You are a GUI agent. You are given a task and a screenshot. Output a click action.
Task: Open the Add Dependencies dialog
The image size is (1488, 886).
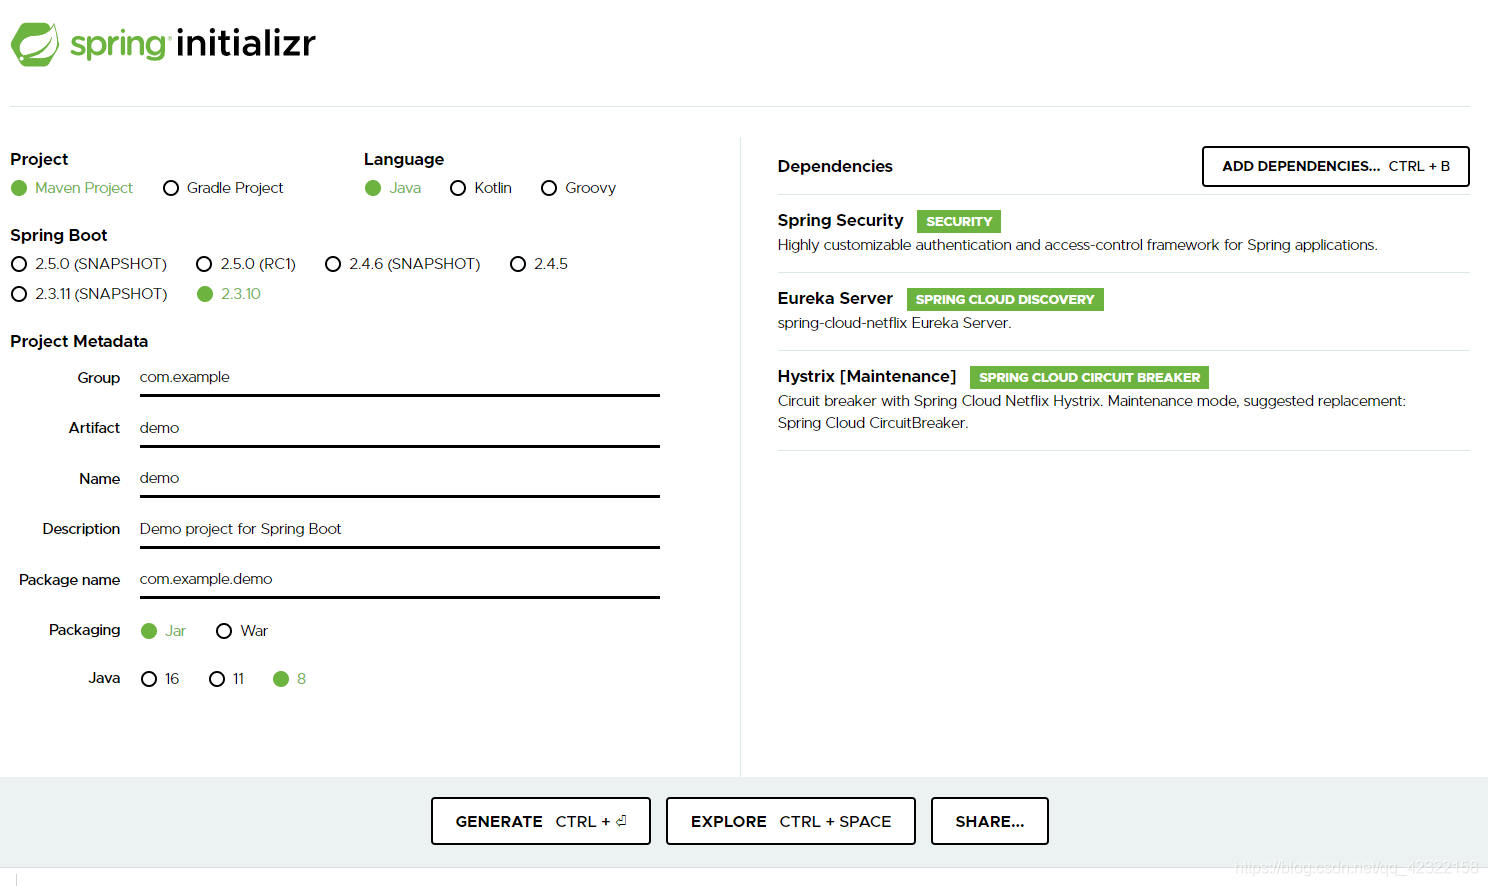pyautogui.click(x=1336, y=167)
